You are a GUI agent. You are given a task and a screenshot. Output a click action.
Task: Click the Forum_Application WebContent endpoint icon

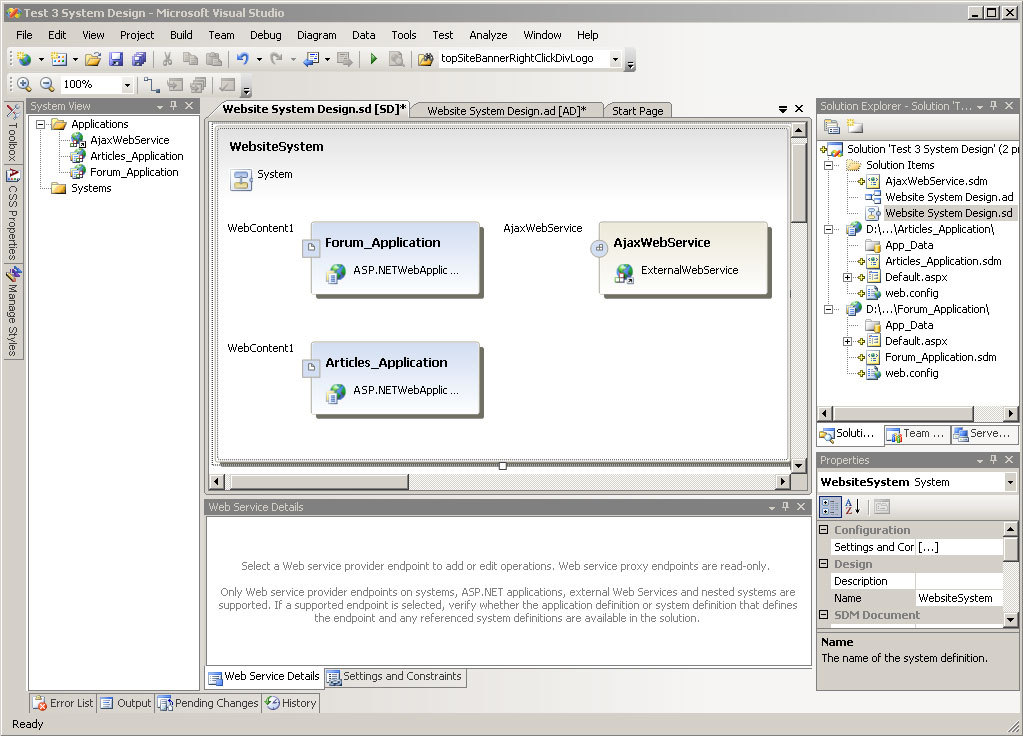(311, 248)
